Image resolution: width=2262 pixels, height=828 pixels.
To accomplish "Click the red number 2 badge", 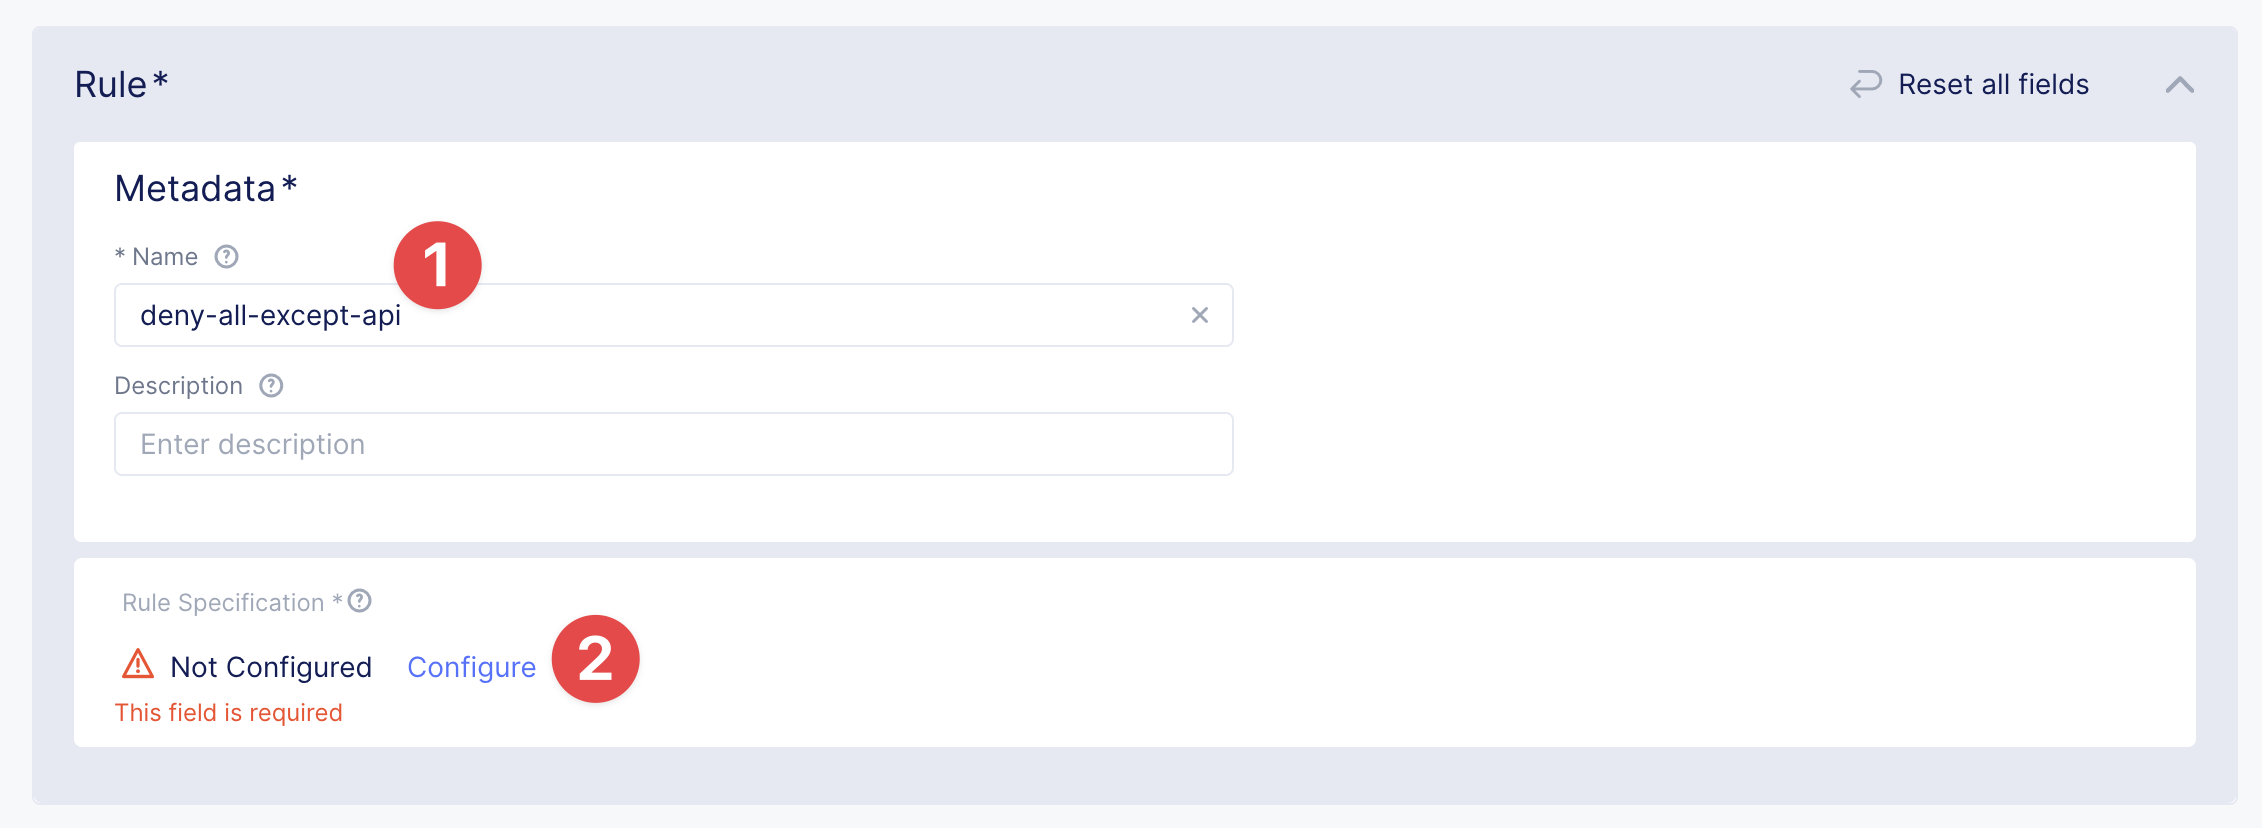I will 595,659.
